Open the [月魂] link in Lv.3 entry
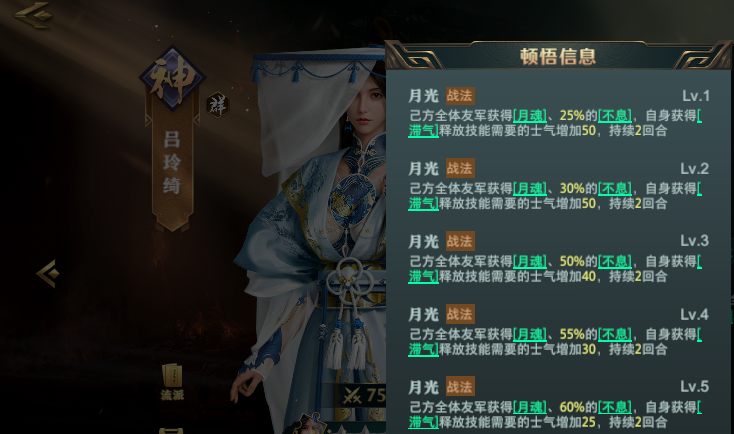 (530, 261)
